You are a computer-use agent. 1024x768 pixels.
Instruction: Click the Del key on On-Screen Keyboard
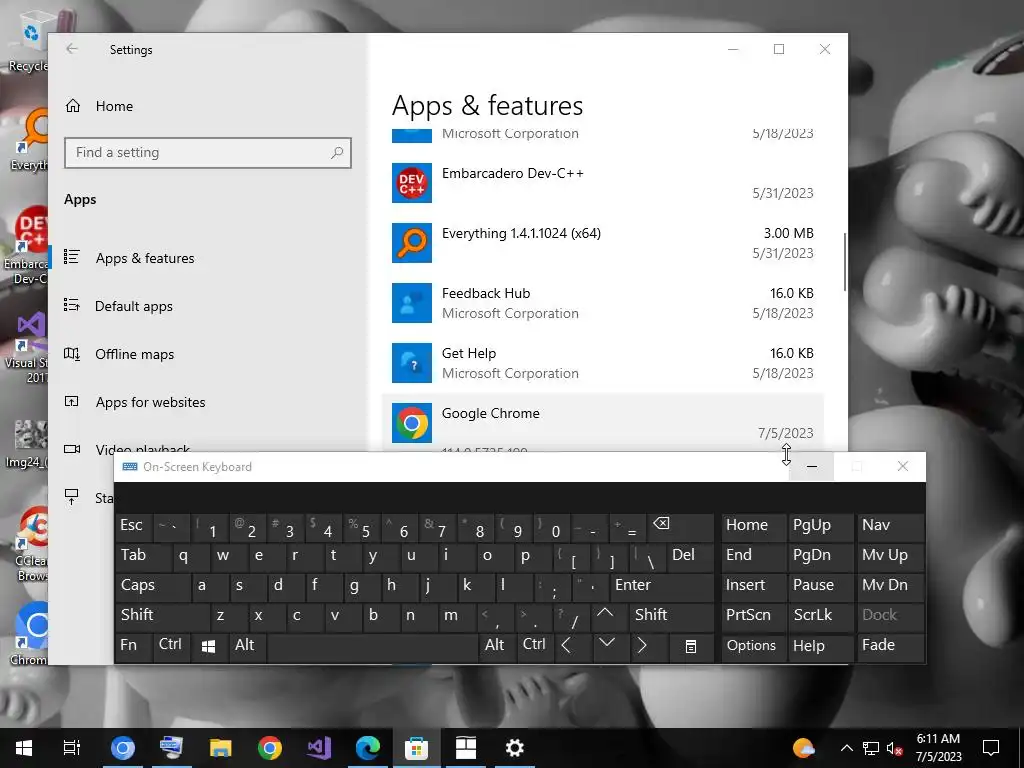click(x=690, y=556)
